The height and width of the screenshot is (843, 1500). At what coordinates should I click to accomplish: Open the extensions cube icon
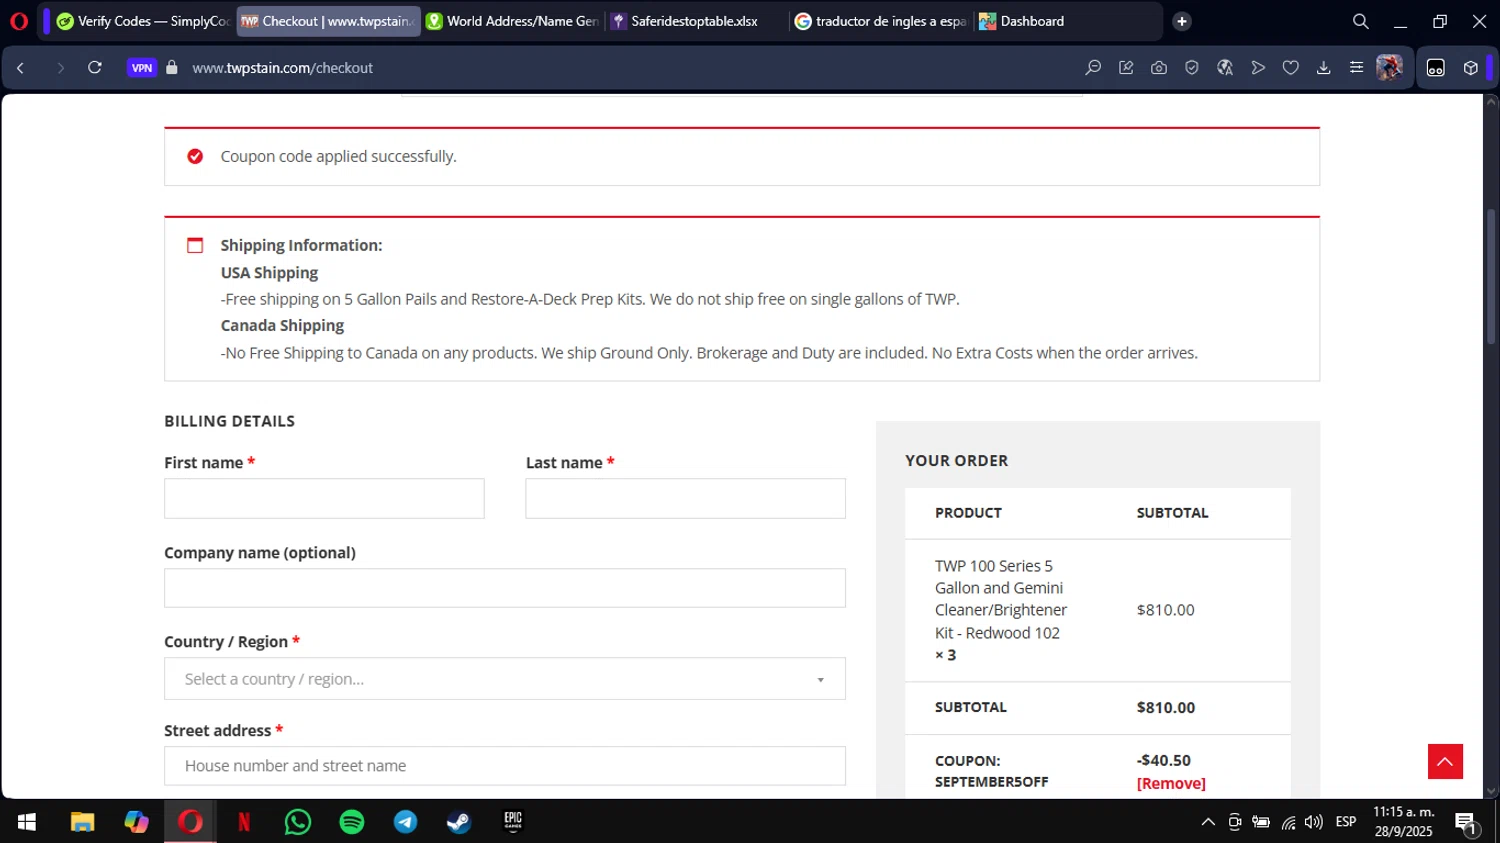tap(1470, 68)
